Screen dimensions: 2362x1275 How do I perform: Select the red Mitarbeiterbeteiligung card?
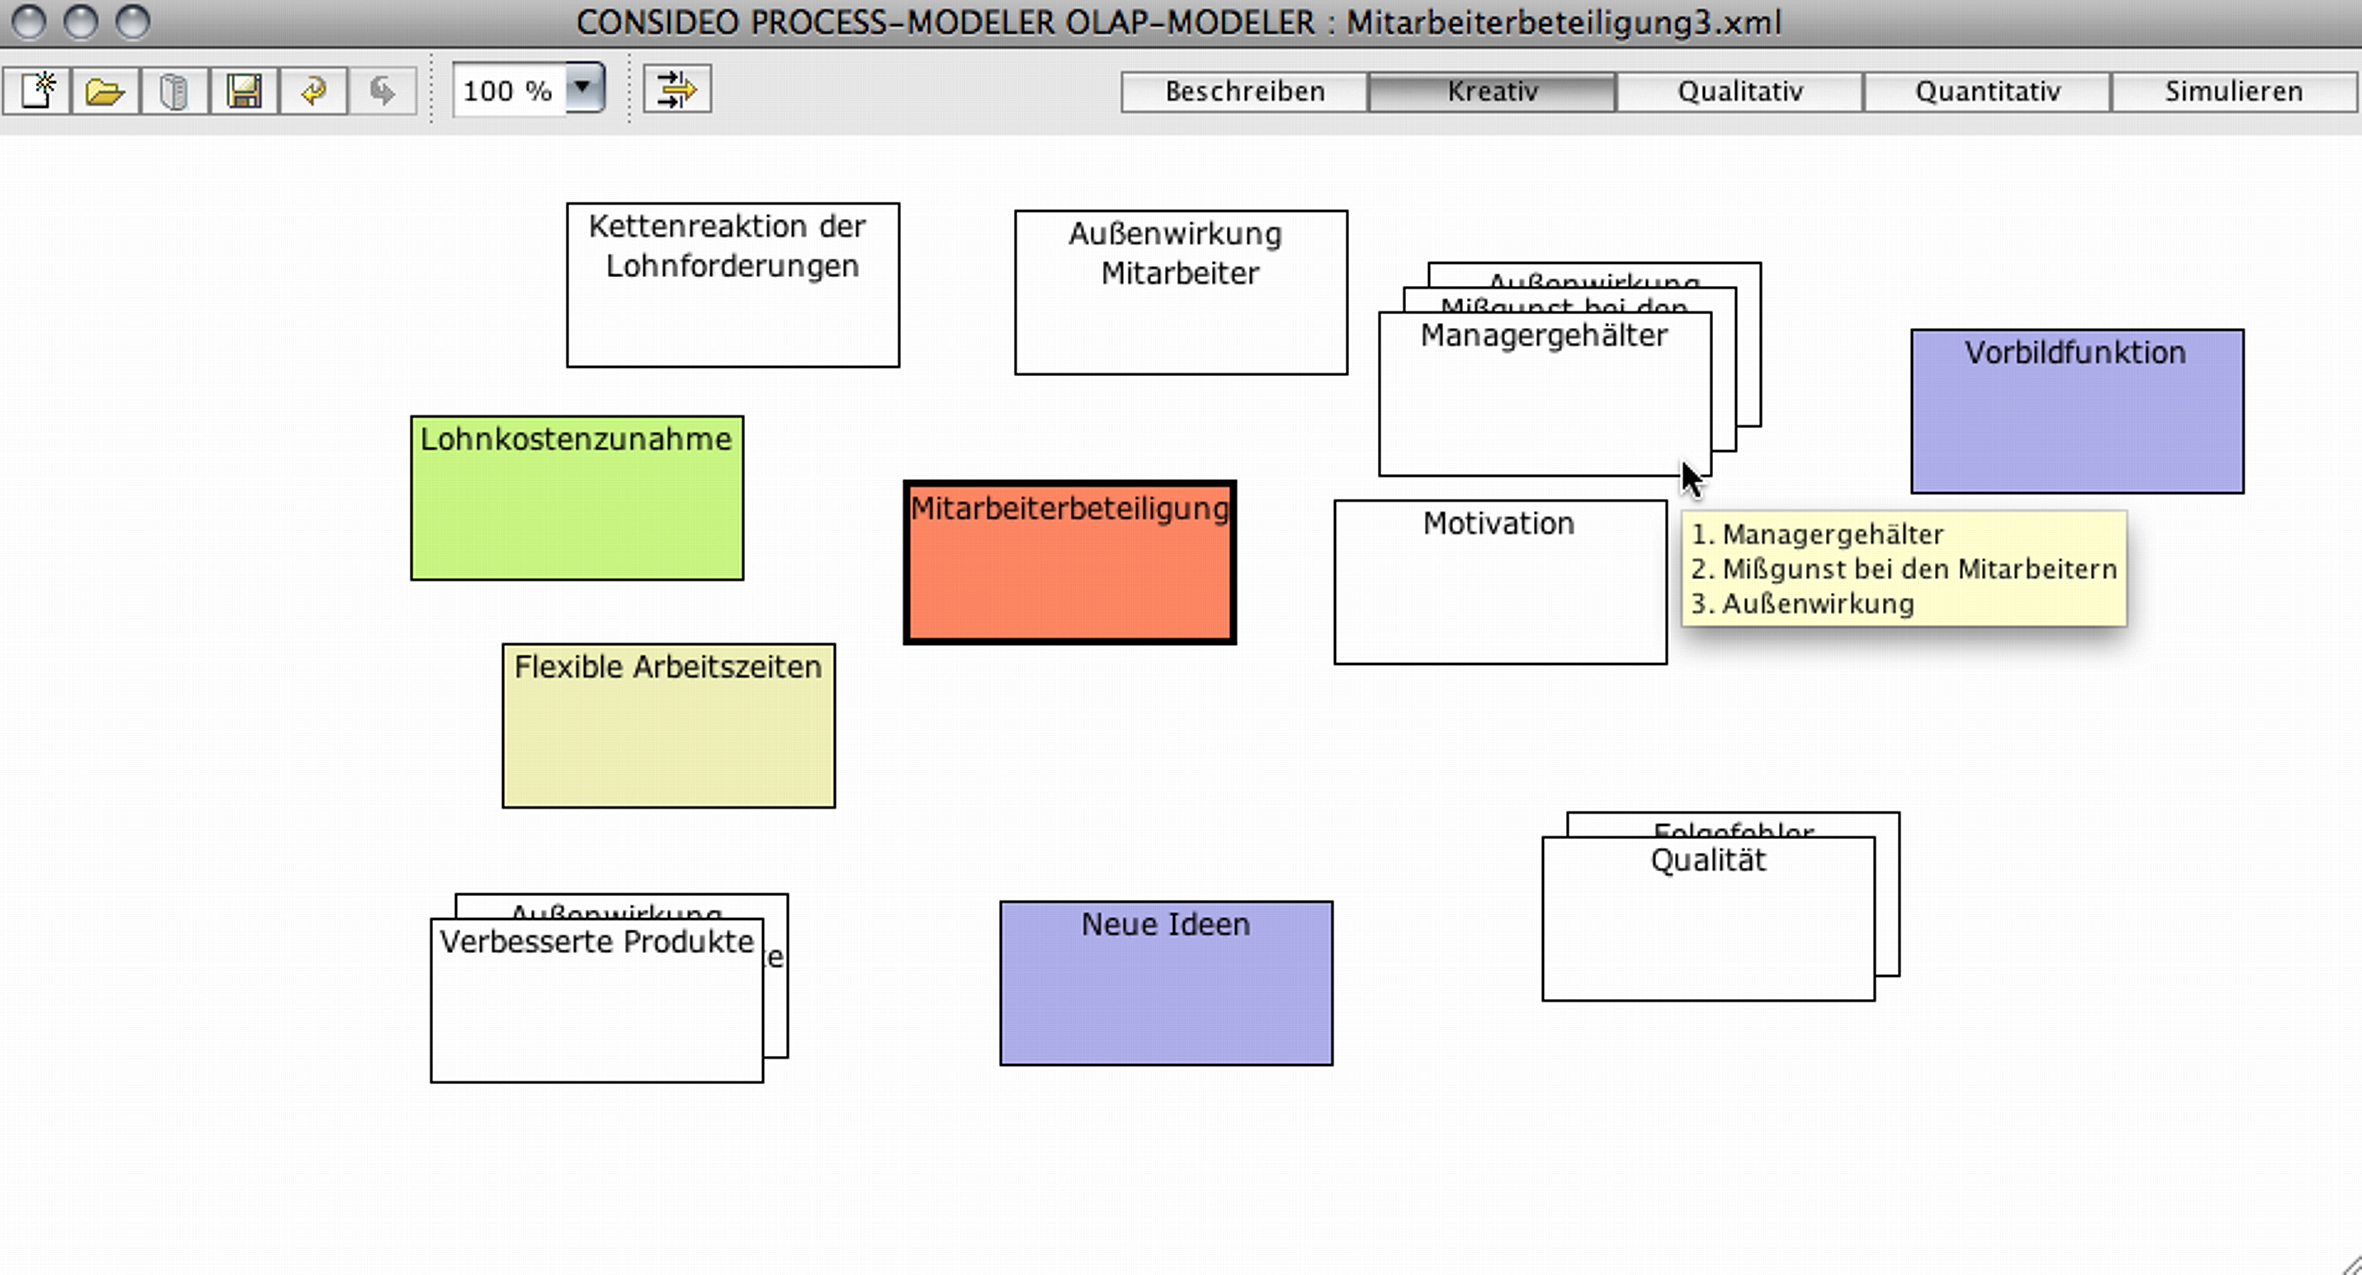point(1069,564)
